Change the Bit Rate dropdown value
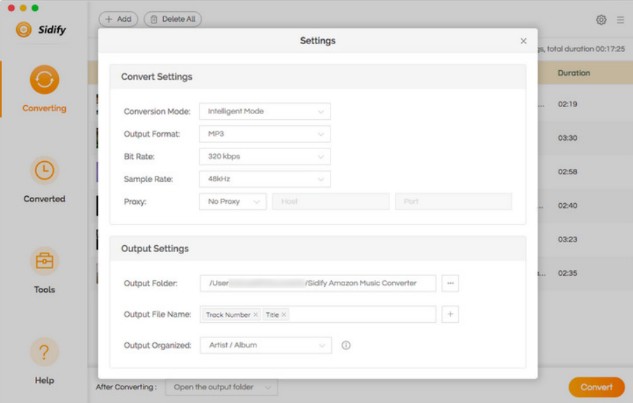The width and height of the screenshot is (633, 403). pos(265,156)
